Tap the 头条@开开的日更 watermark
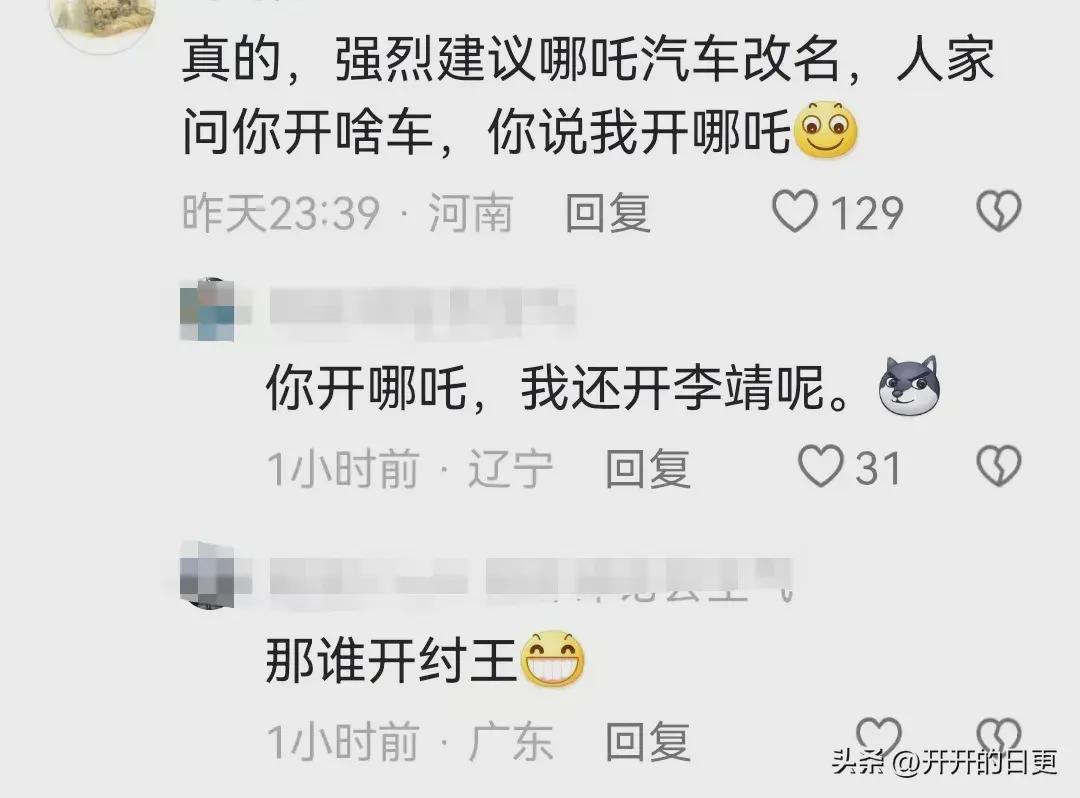 [x=944, y=762]
